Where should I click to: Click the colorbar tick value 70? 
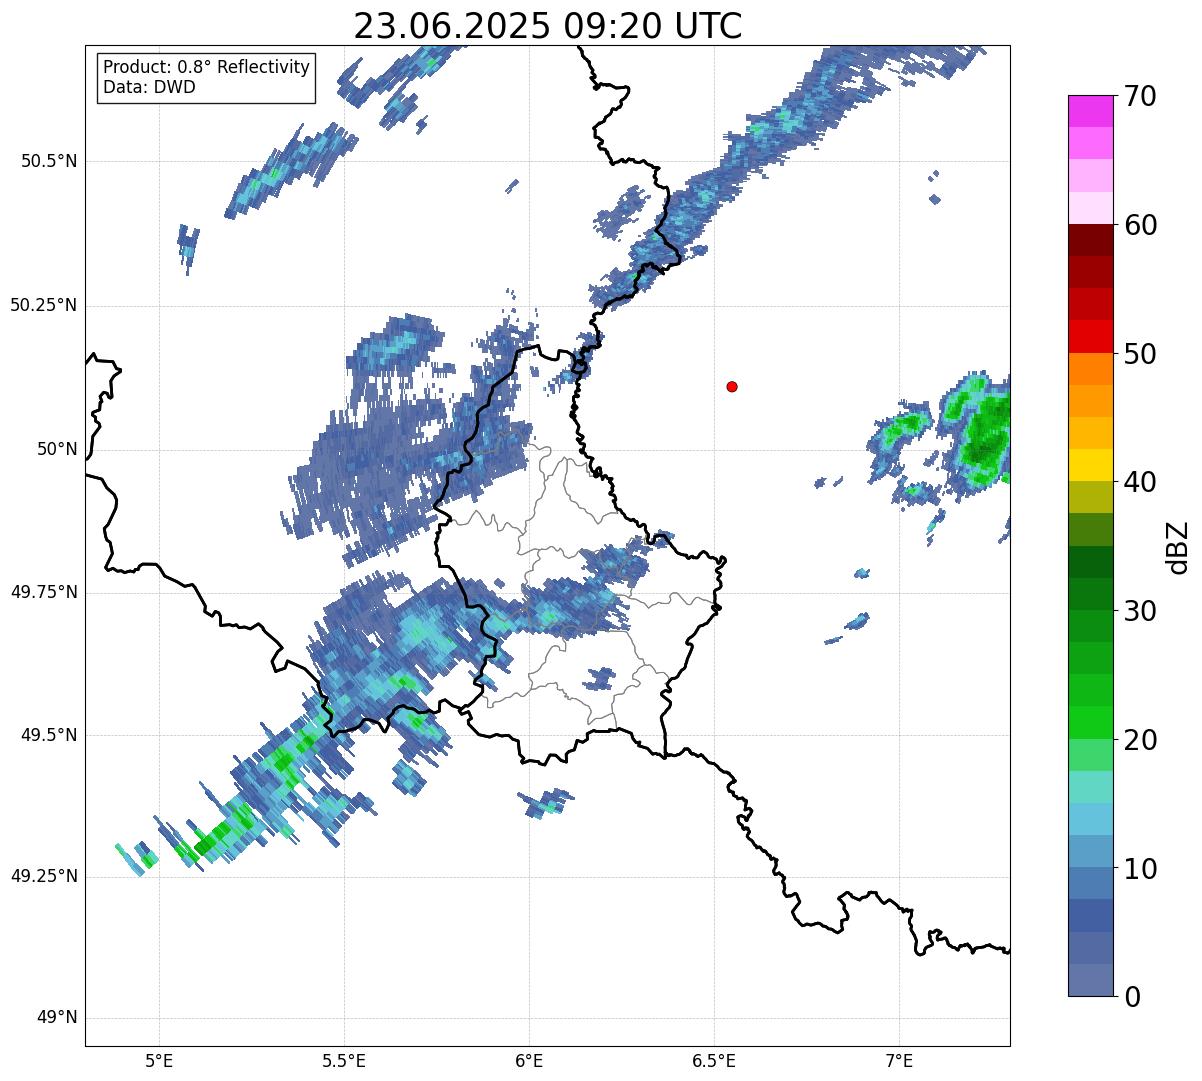1140,96
